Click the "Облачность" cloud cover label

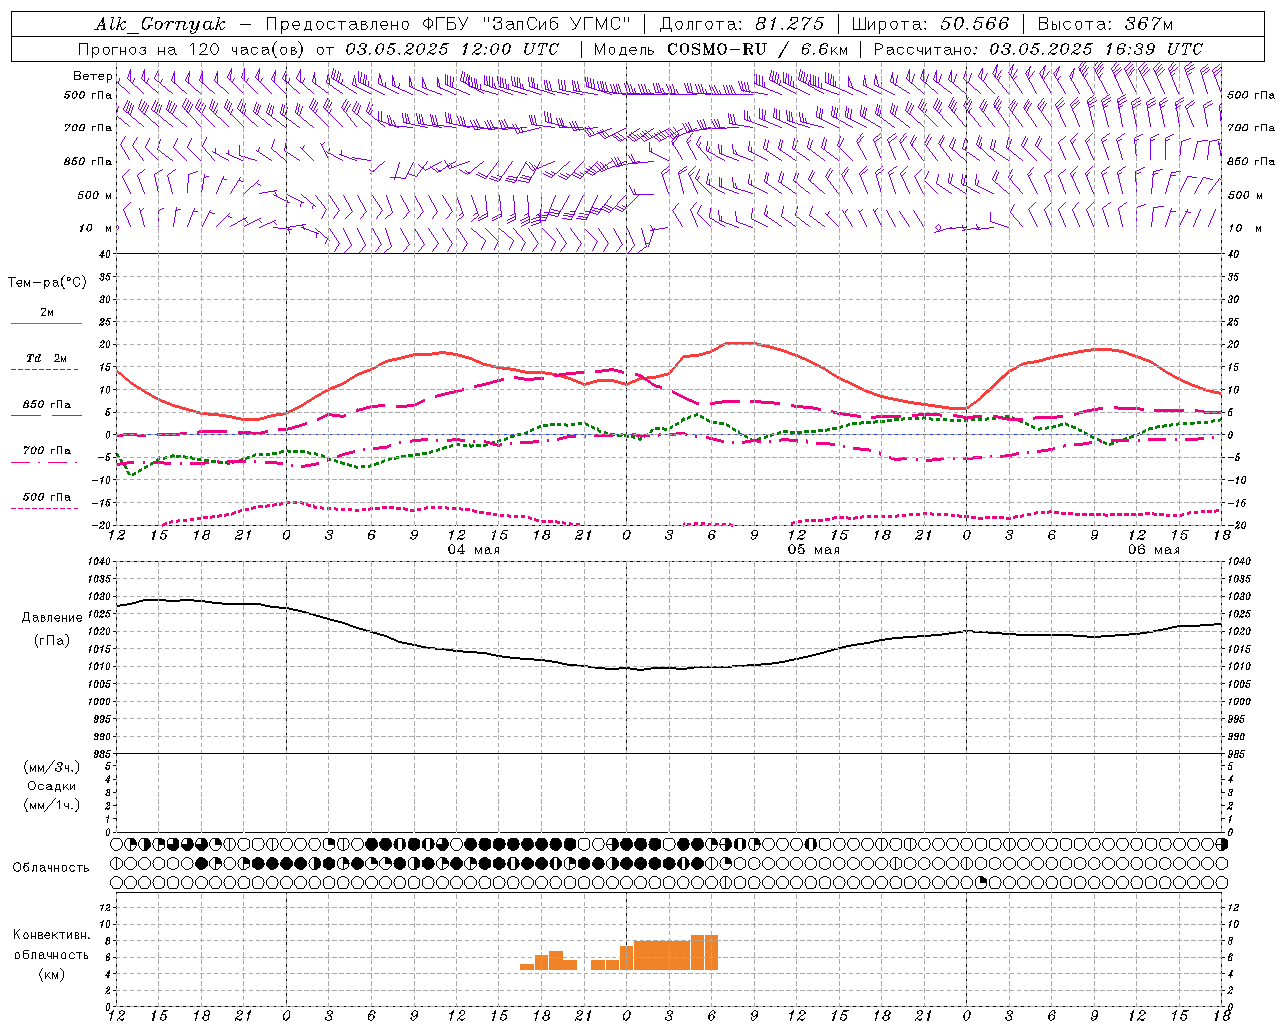(x=51, y=867)
